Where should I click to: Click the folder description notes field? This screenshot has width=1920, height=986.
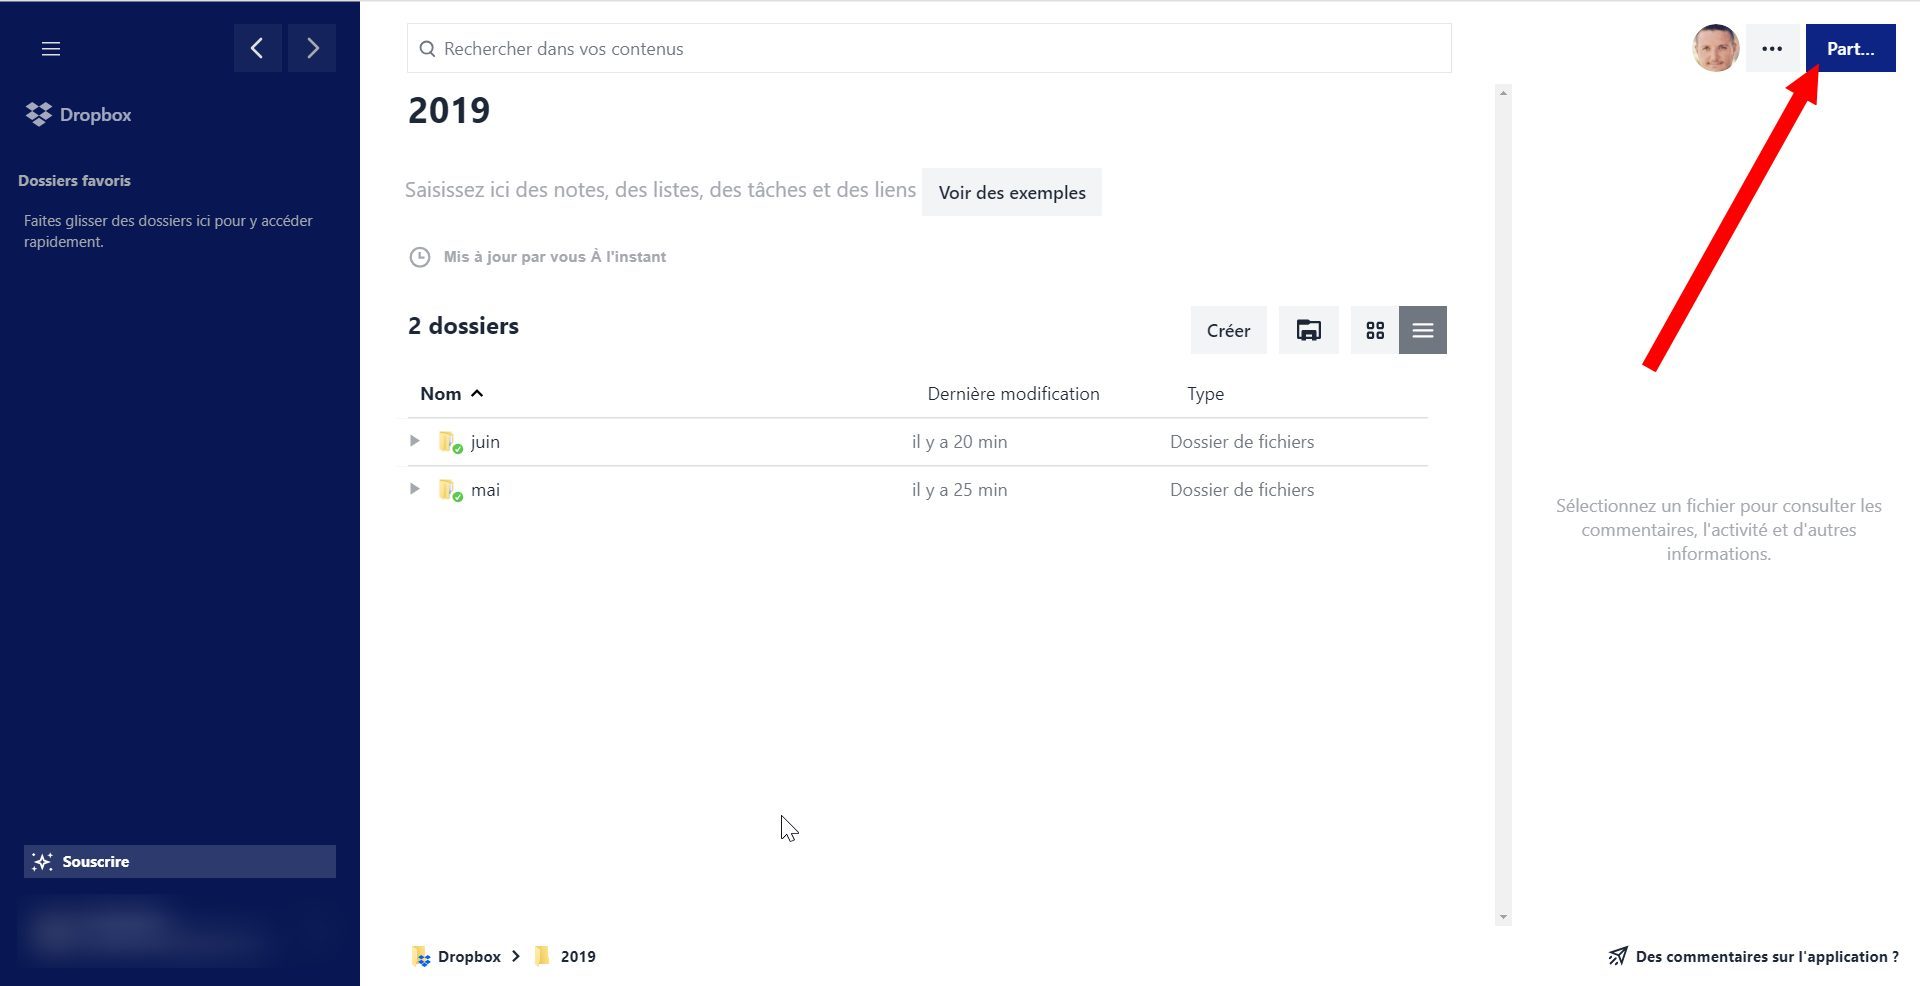pyautogui.click(x=660, y=190)
